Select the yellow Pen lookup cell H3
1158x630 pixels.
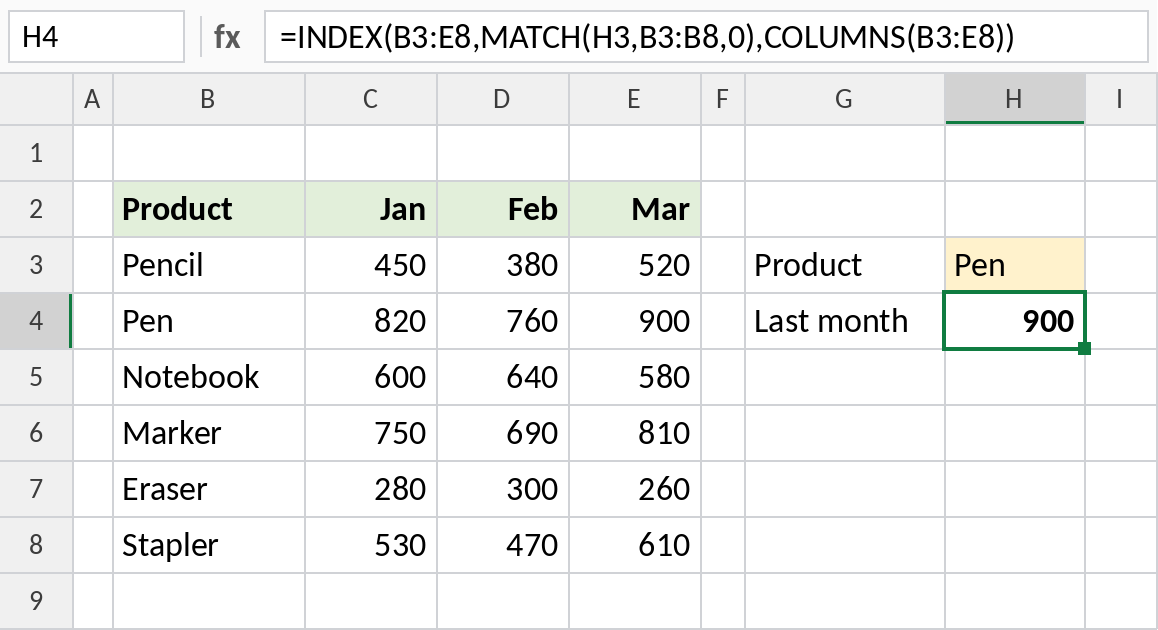click(x=1015, y=265)
